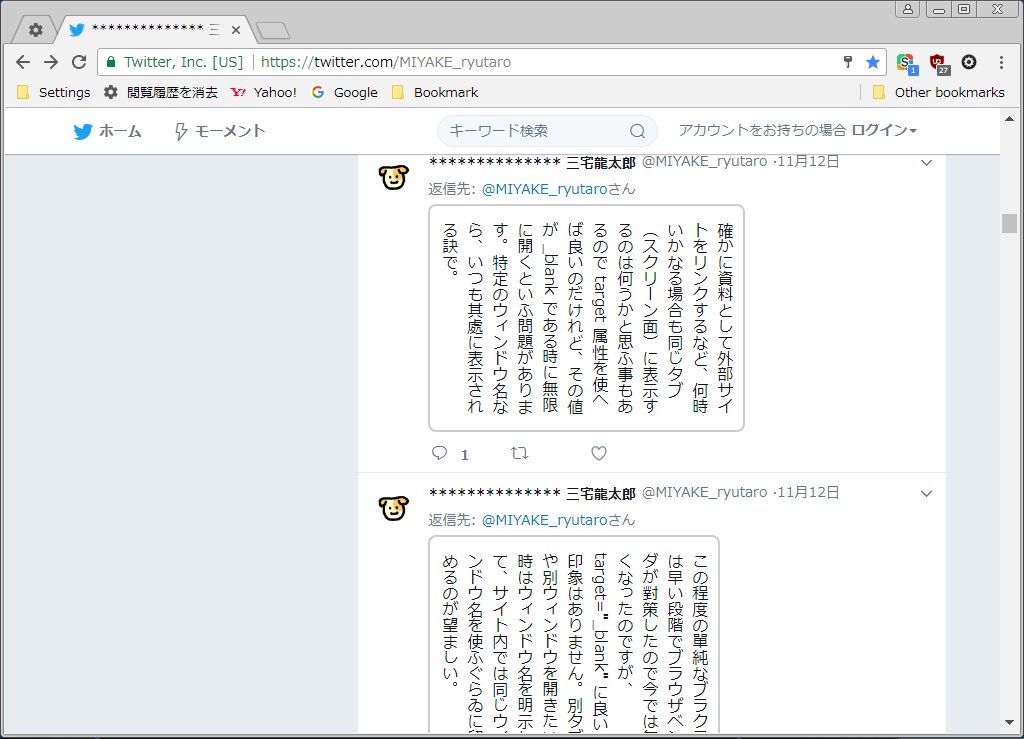Screen dimensions: 1024x739
Task: Click the page vertical scrollbar thumb
Action: pos(1009,223)
